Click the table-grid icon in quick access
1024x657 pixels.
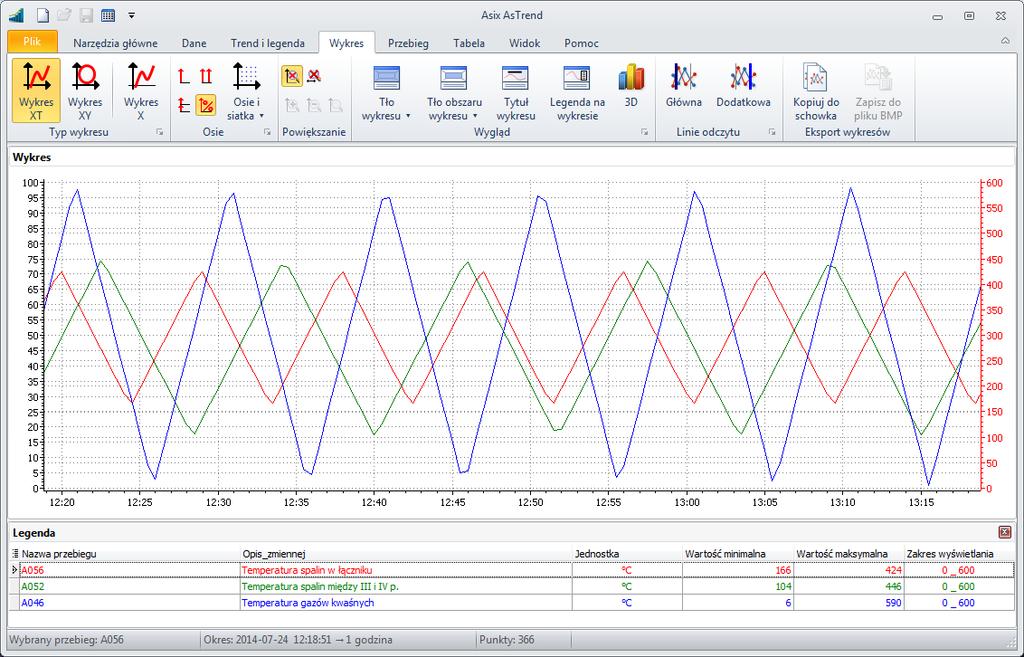point(108,15)
